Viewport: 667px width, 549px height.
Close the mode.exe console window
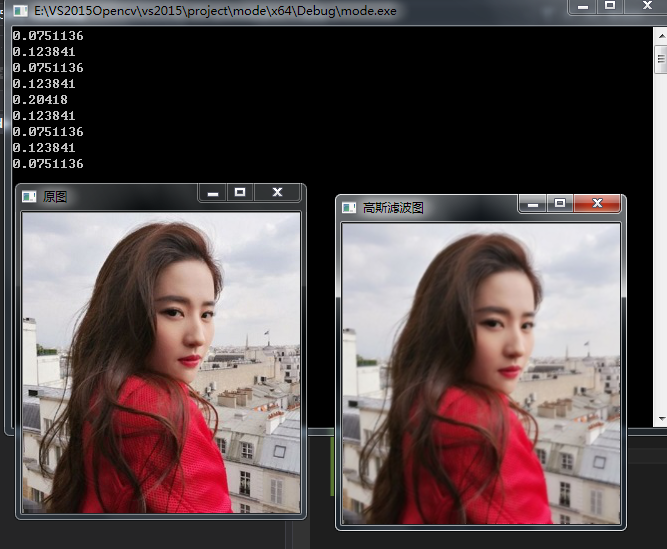coord(647,6)
